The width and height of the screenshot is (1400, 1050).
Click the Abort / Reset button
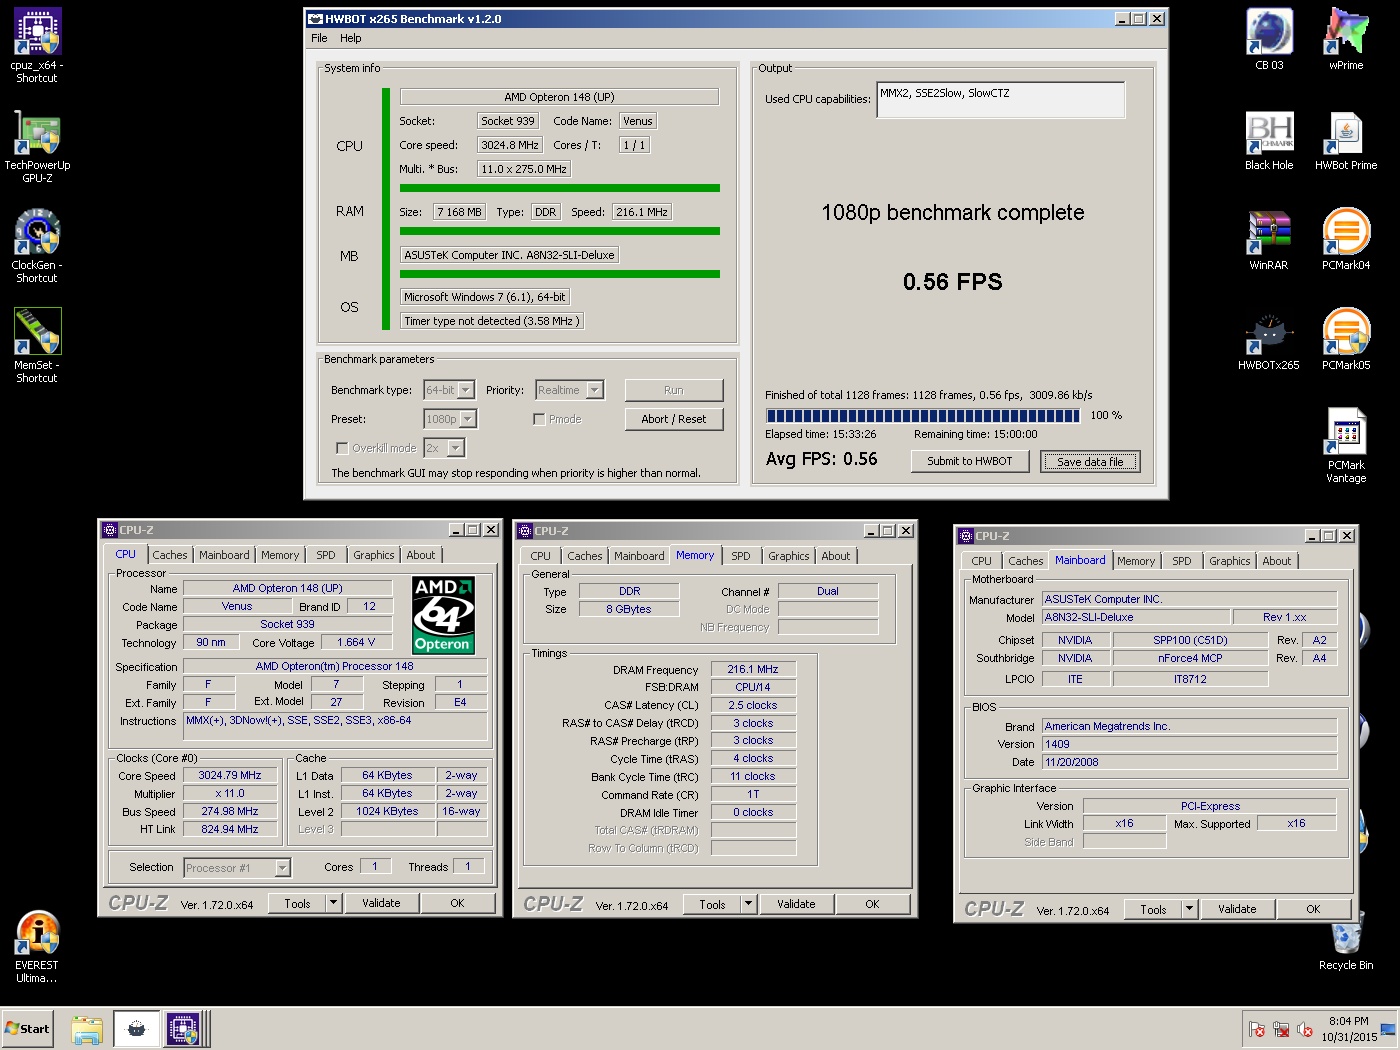coord(674,419)
